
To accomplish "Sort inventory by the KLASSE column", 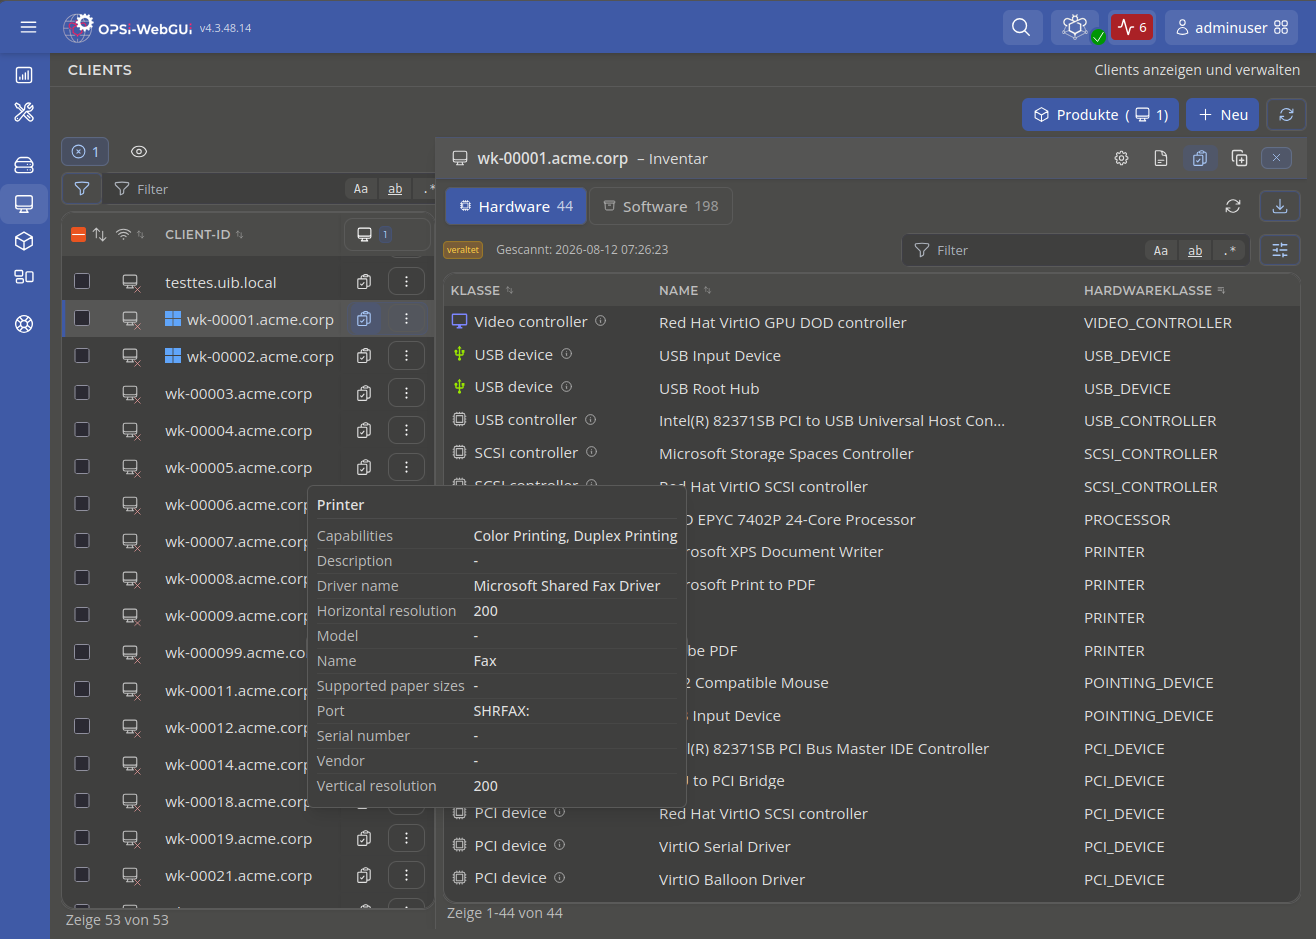I will tap(482, 290).
